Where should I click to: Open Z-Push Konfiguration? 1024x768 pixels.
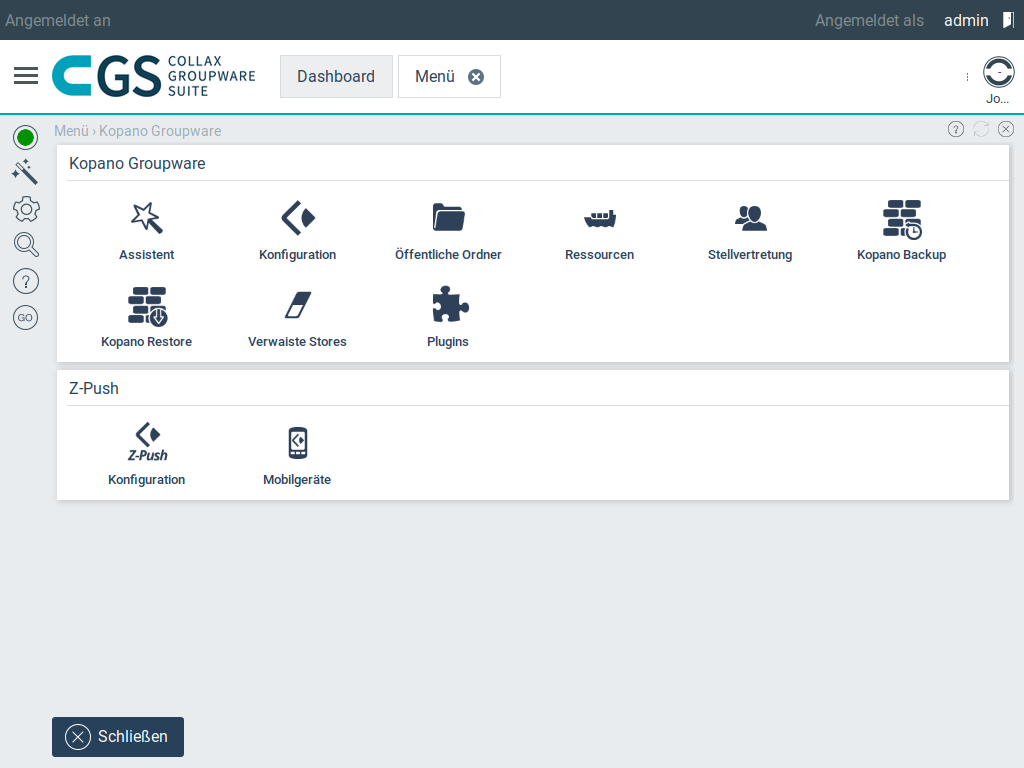146,455
